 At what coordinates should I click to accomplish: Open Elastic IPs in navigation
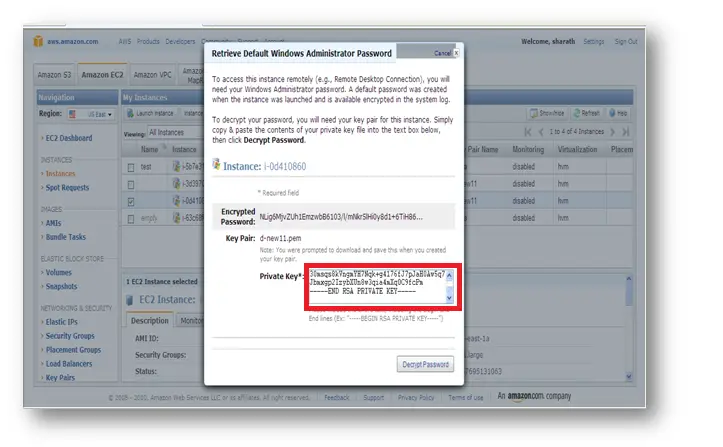pos(61,322)
